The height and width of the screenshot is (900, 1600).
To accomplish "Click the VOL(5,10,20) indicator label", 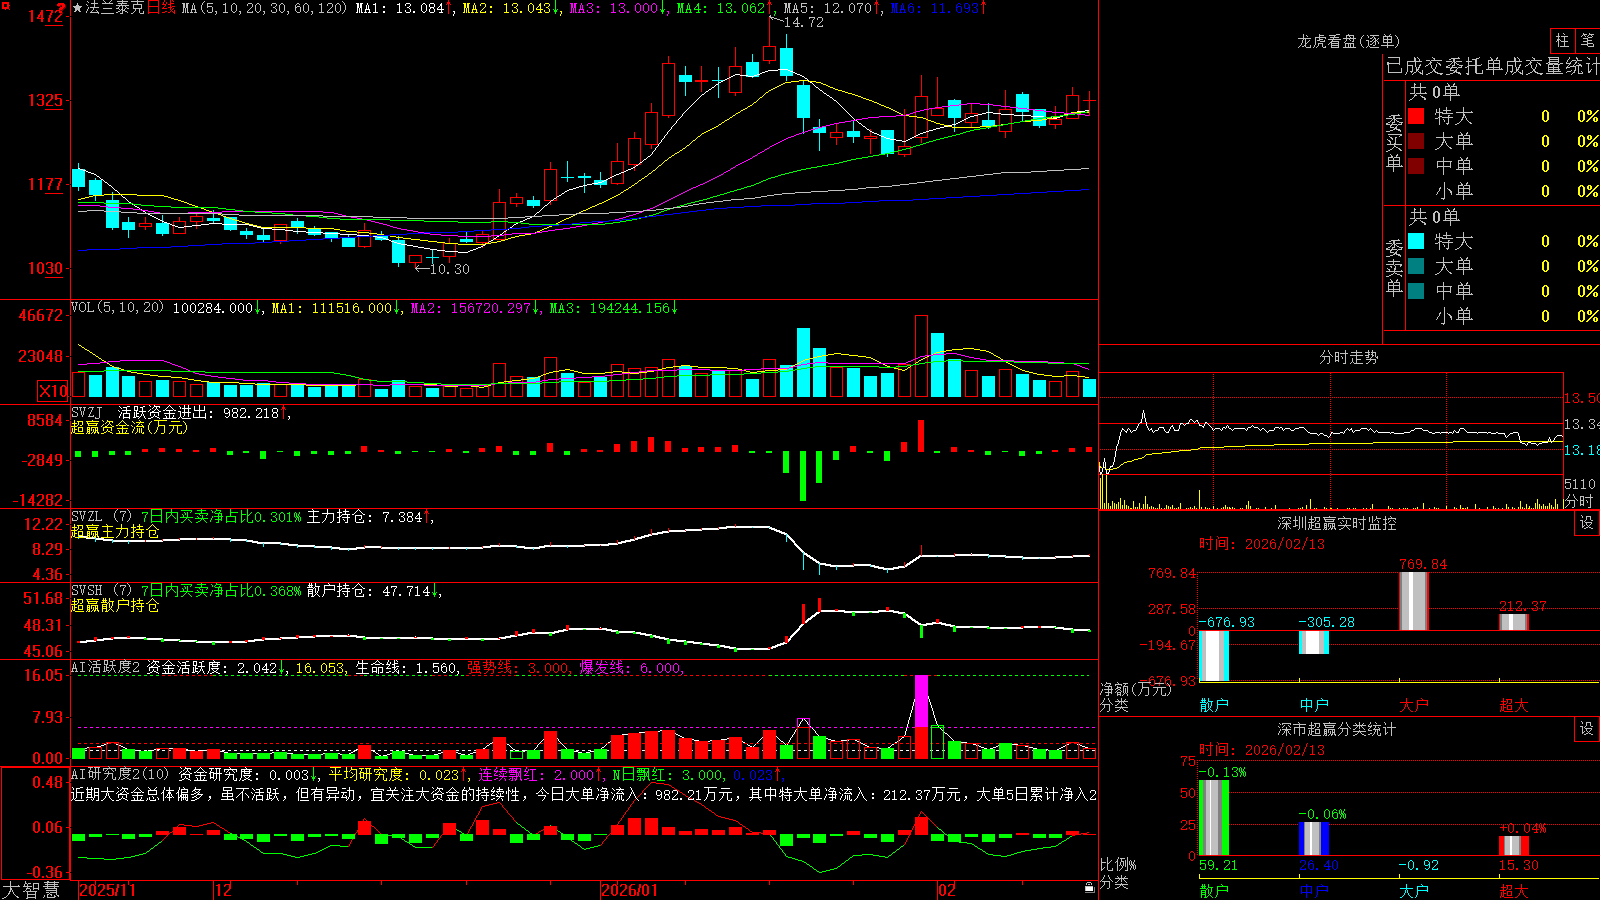I will coord(118,308).
